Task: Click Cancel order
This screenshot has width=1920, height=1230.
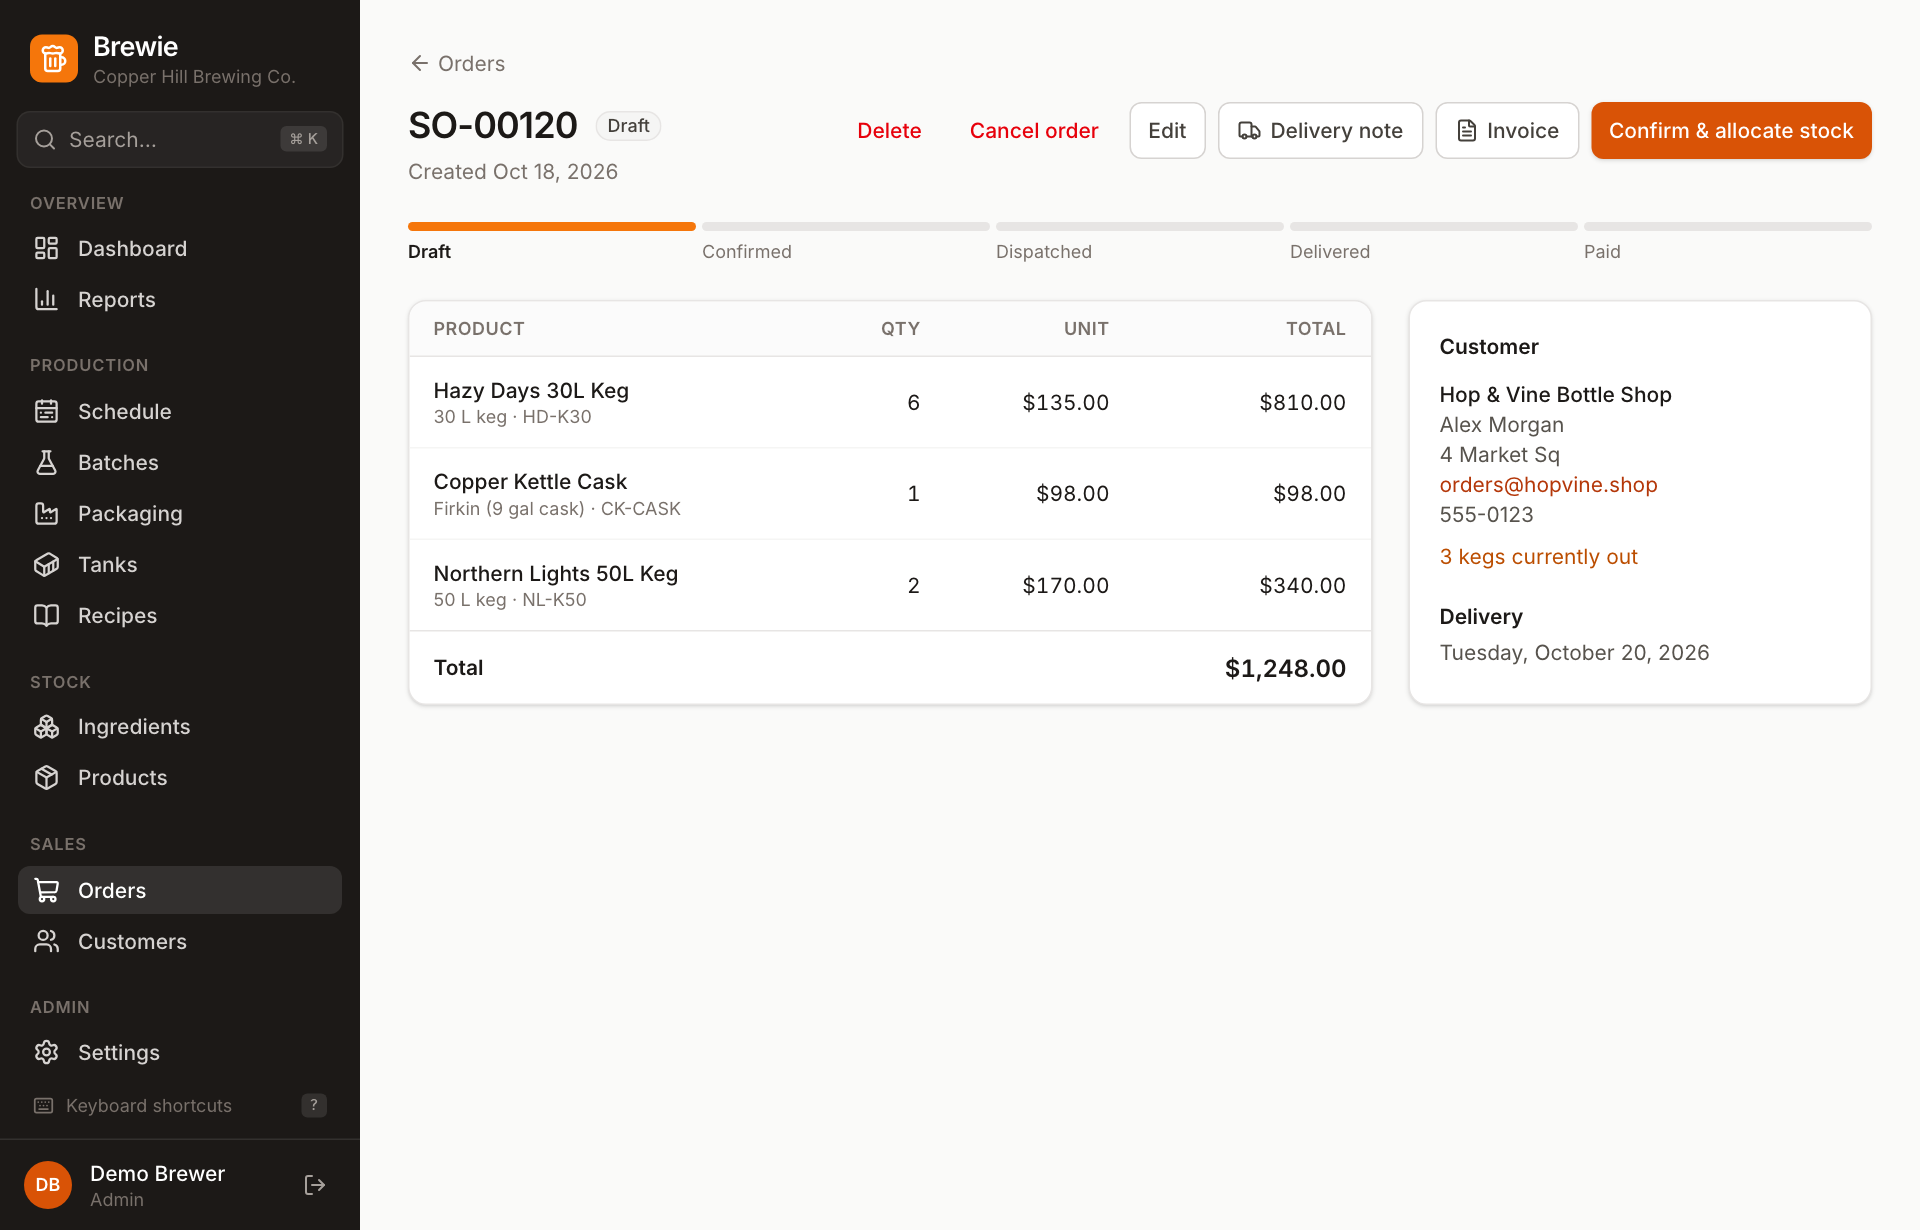Action: [x=1034, y=130]
